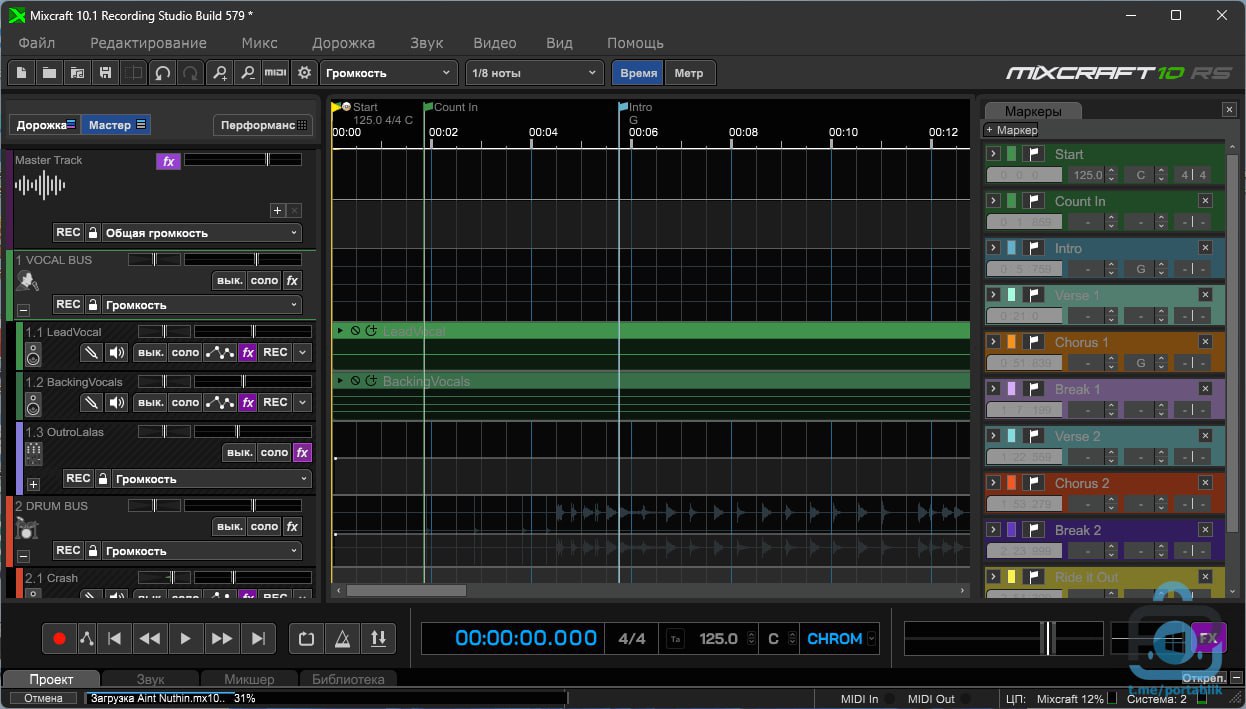Screen dimensions: 1246x709
Task: Toggle the metronome icon in transport
Action: (x=343, y=638)
